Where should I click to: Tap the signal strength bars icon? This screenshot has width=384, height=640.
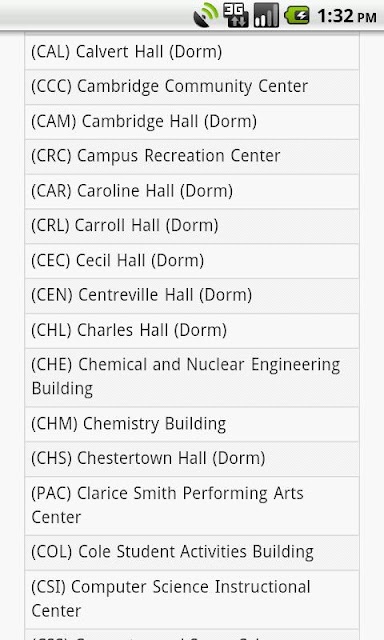click(266, 15)
